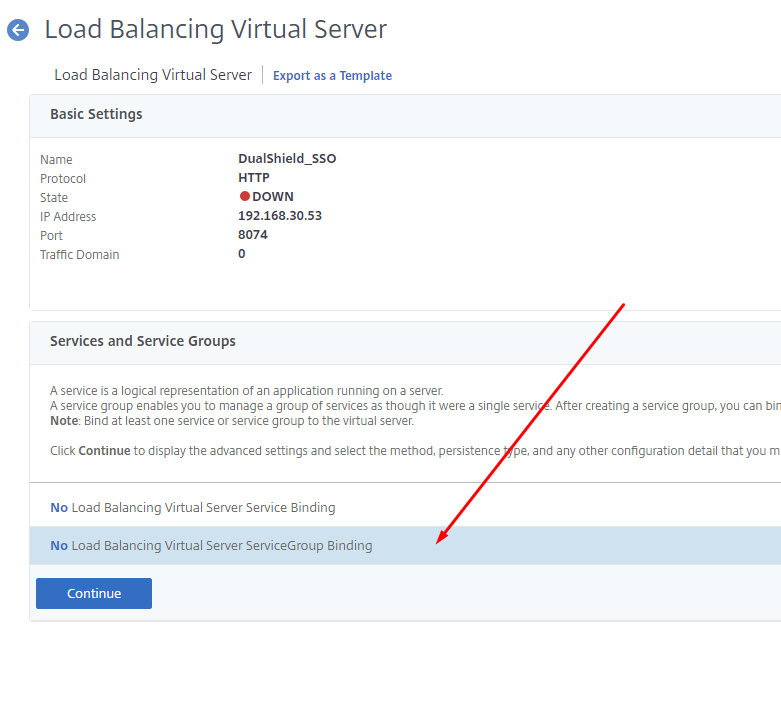Viewport: 781px width, 711px height.
Task: Click the Traffic Domain field label
Action: (x=80, y=255)
